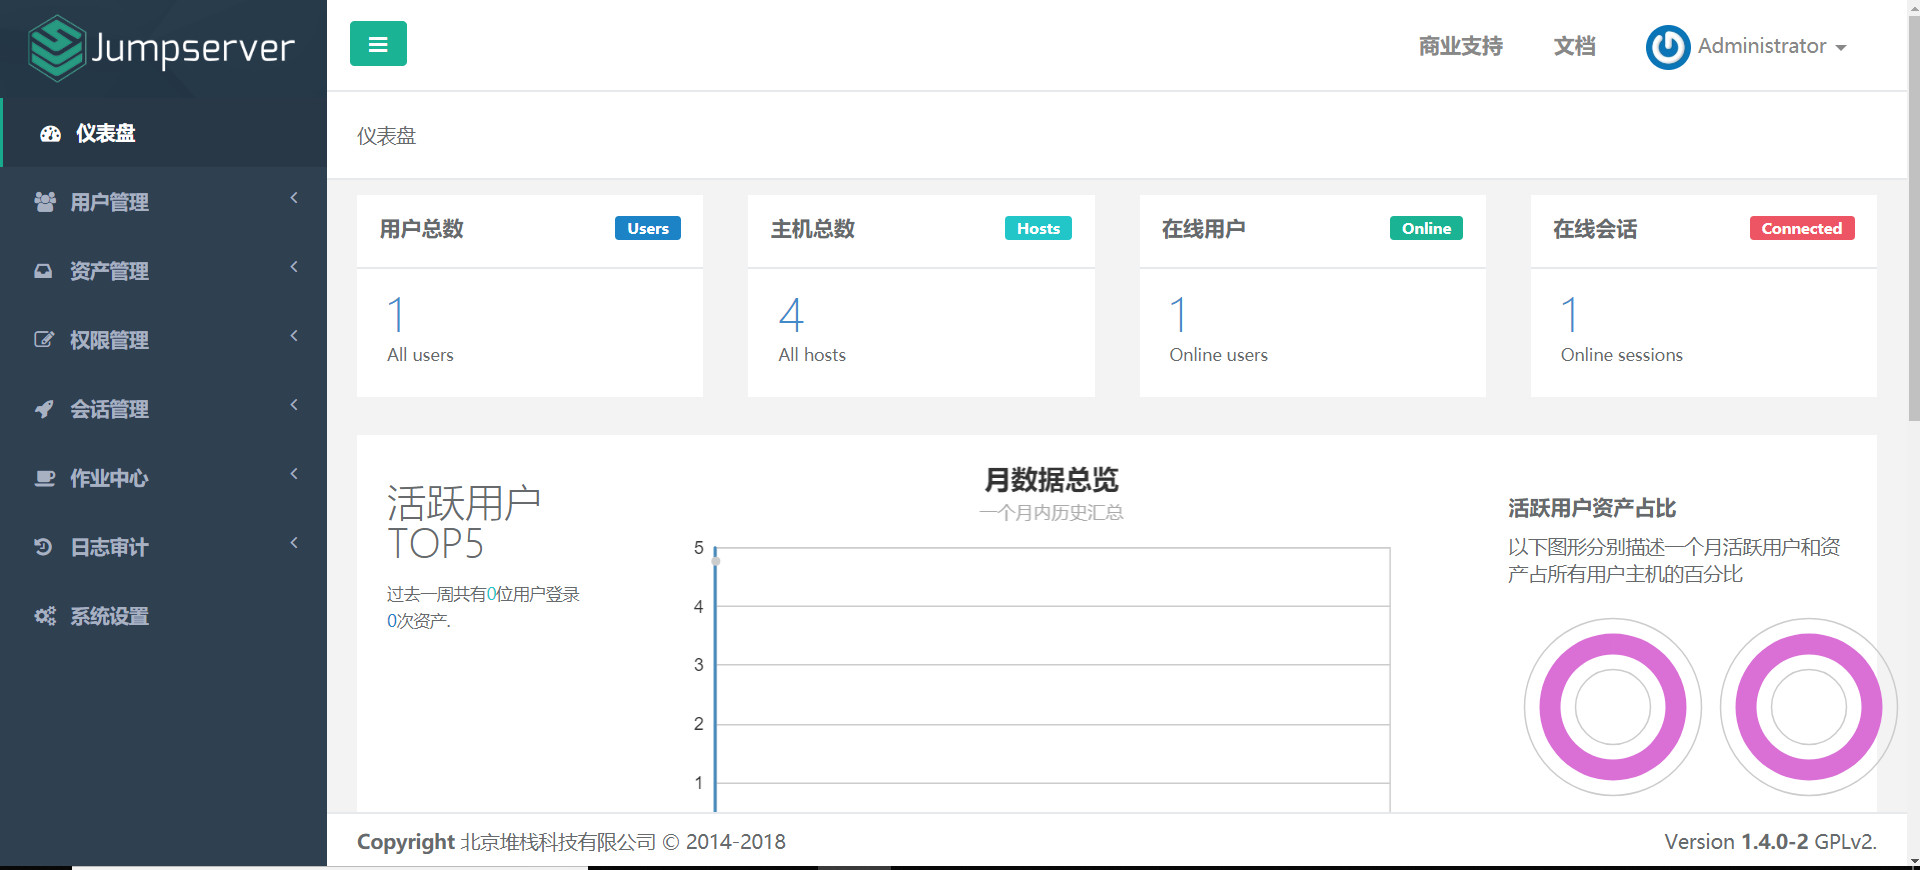
Task: Click the Online users count 1
Action: pos(1179,315)
